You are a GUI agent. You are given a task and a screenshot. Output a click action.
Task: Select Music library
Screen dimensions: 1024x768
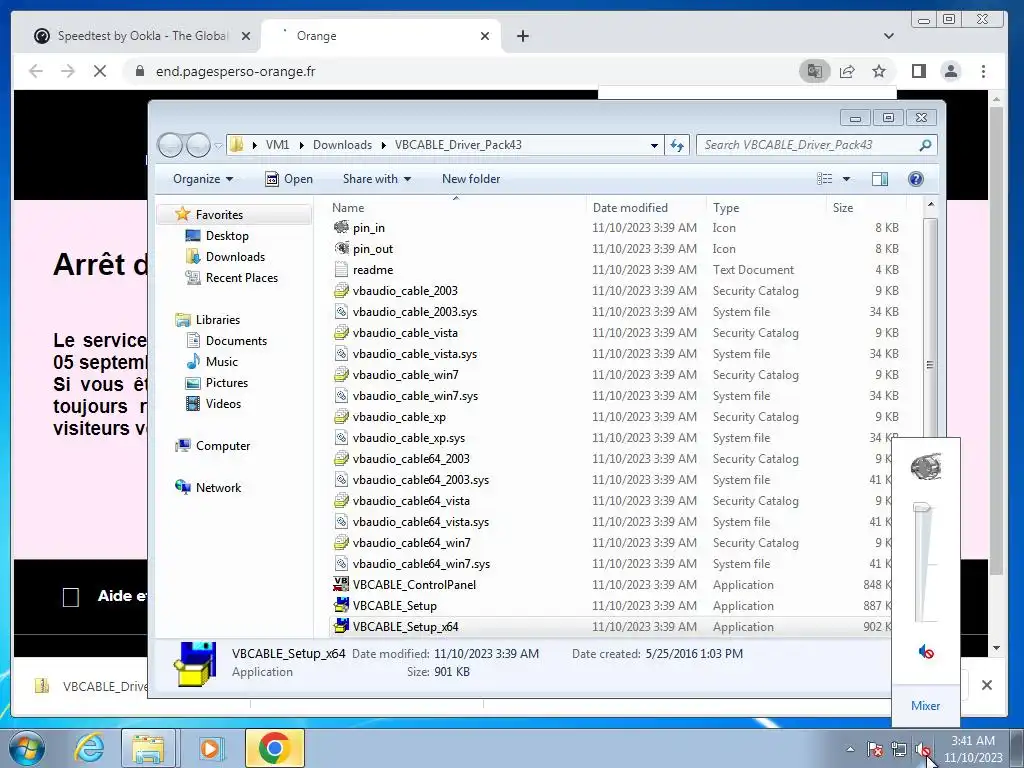click(x=212, y=361)
